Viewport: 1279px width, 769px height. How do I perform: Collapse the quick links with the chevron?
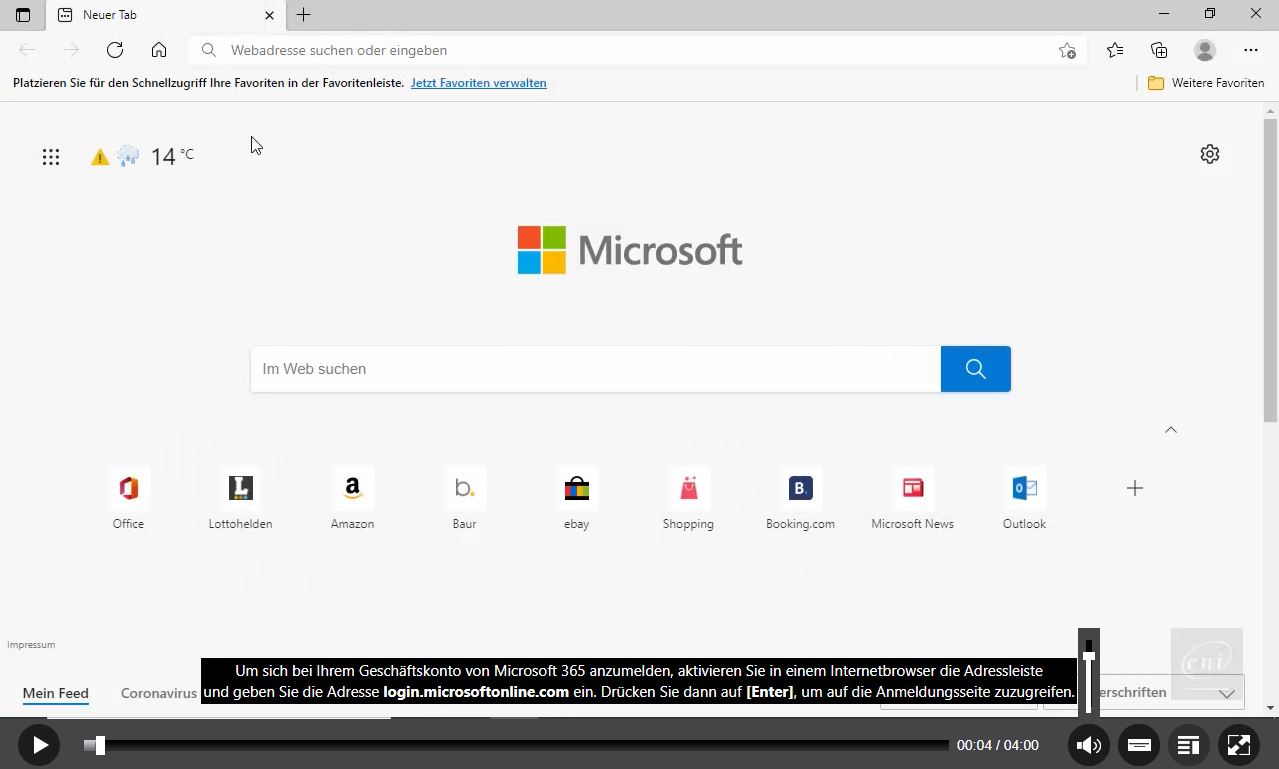(x=1171, y=430)
